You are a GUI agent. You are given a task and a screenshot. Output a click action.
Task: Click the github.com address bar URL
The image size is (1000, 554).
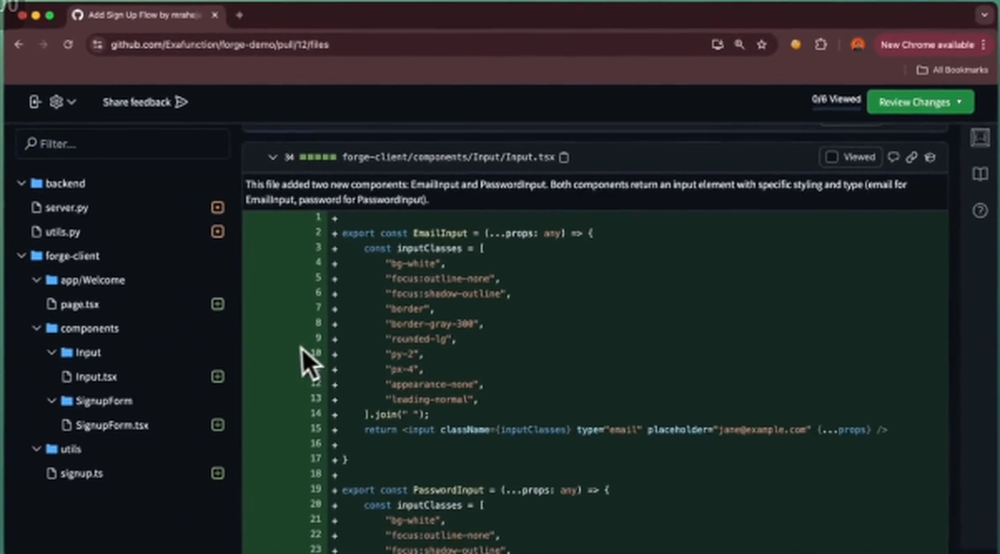219,45
